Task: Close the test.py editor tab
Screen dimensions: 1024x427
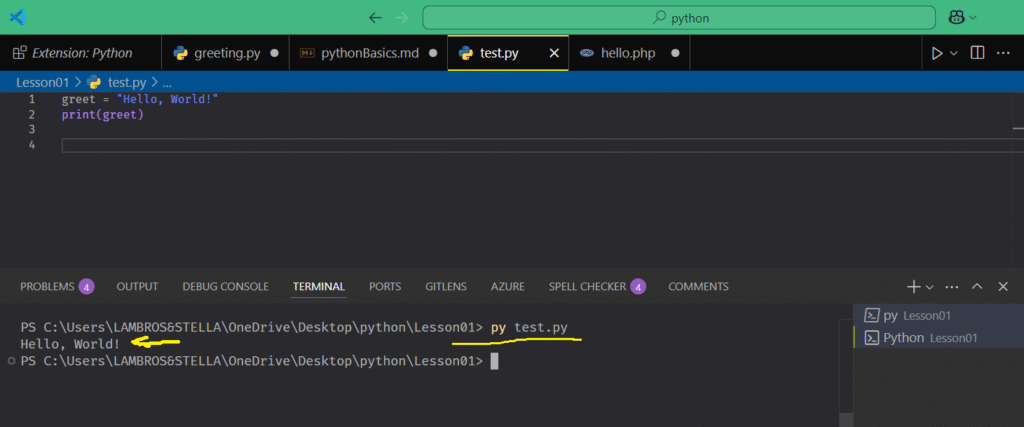Action: [x=553, y=53]
